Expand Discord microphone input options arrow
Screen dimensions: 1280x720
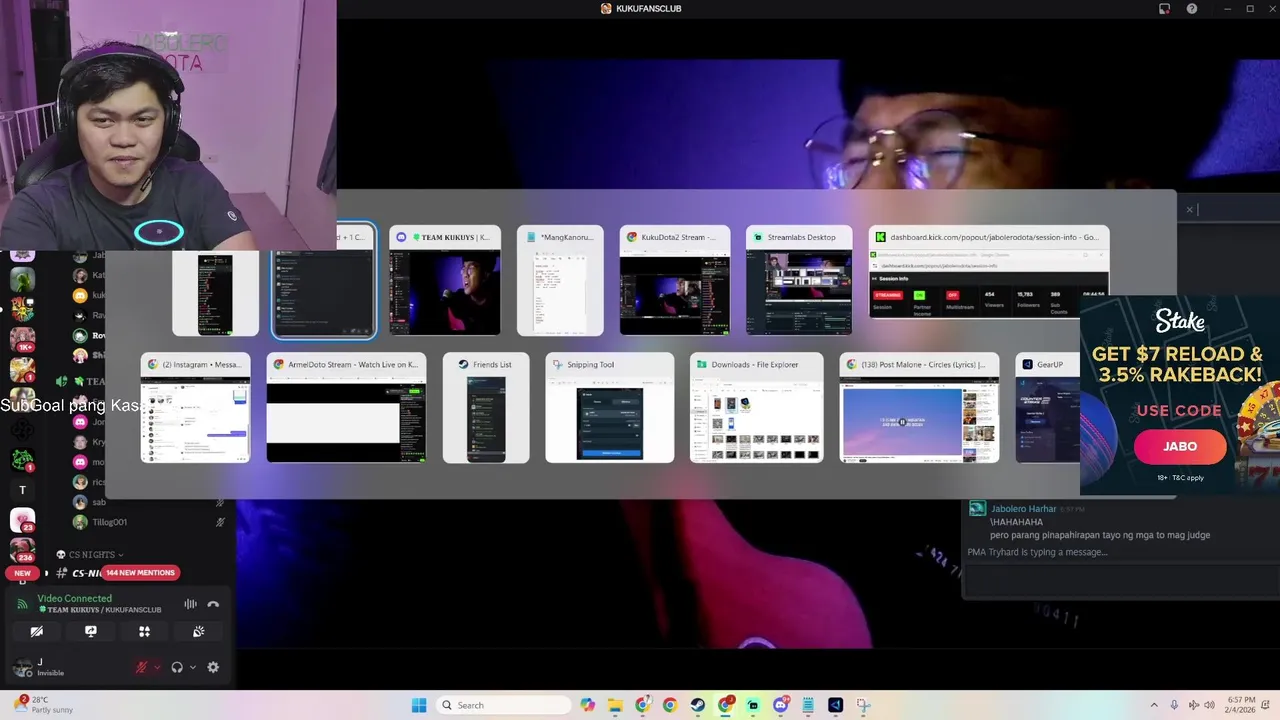[156, 667]
